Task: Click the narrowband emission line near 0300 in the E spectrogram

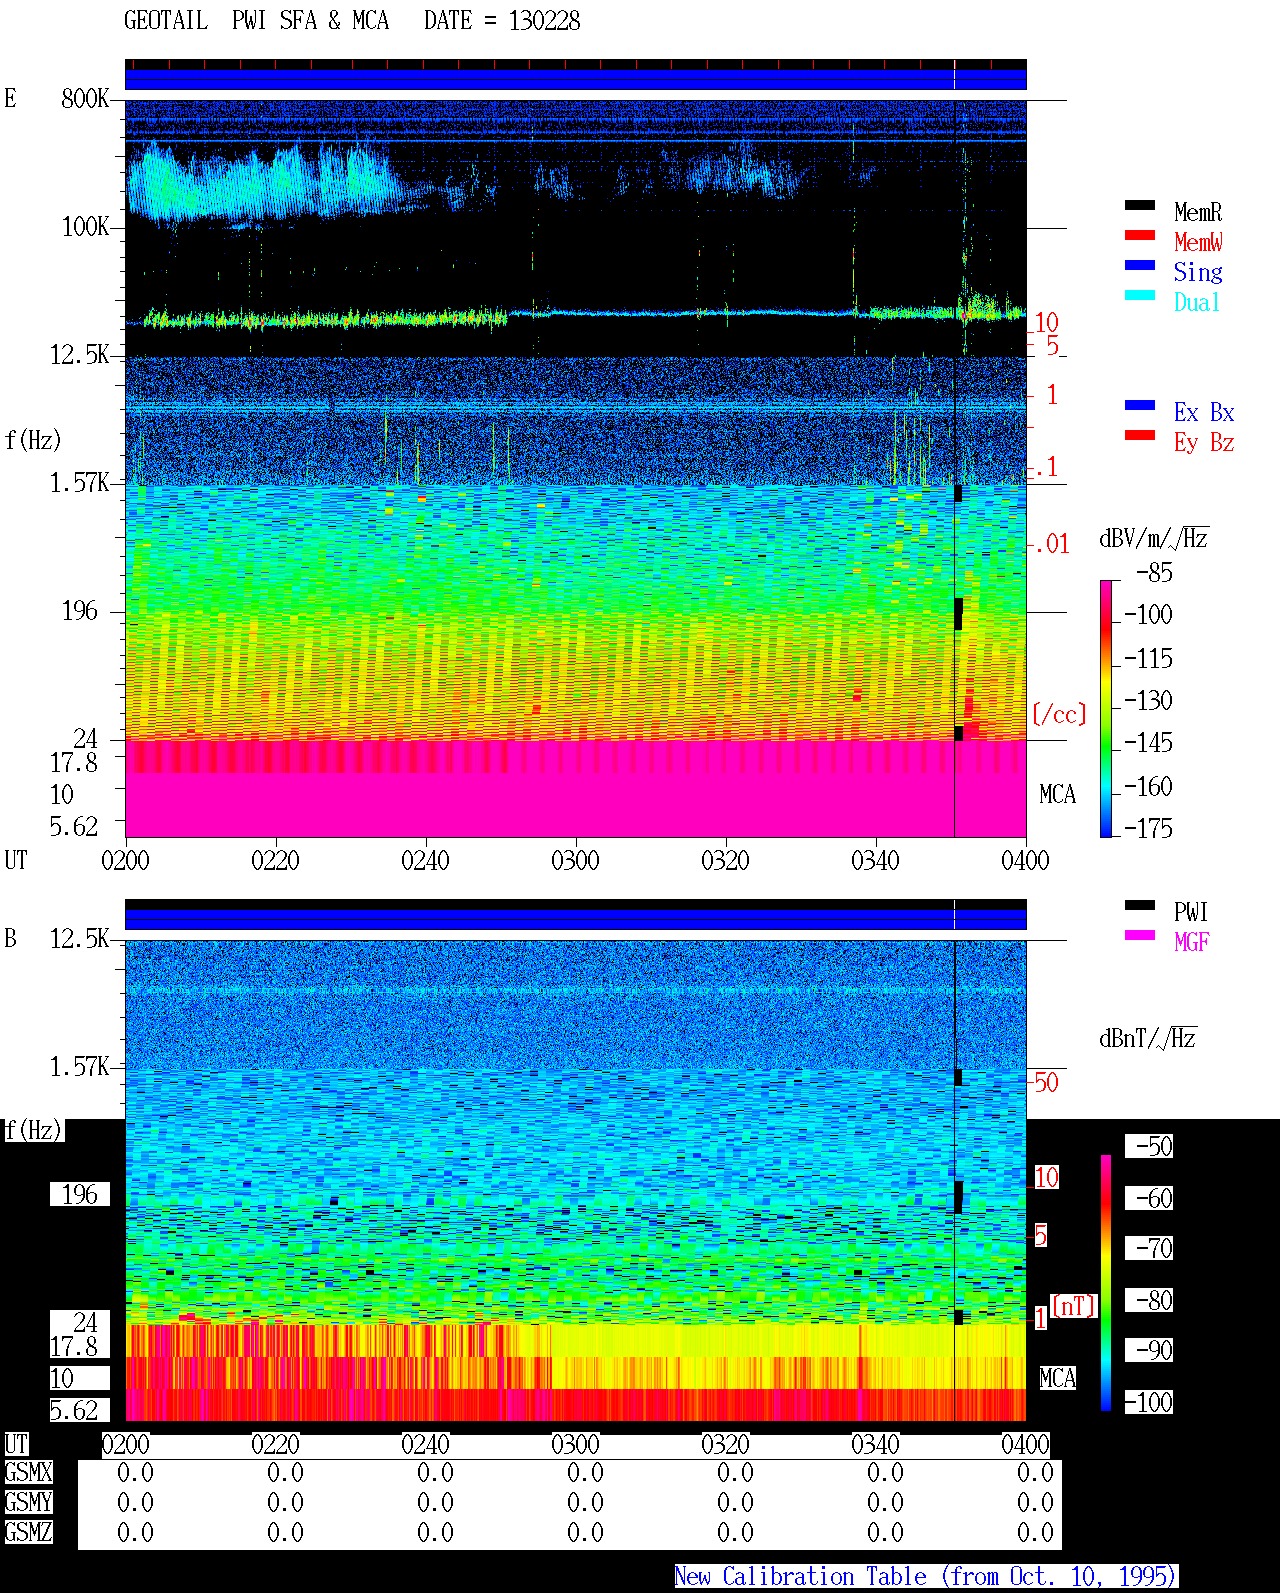Action: click(680, 313)
